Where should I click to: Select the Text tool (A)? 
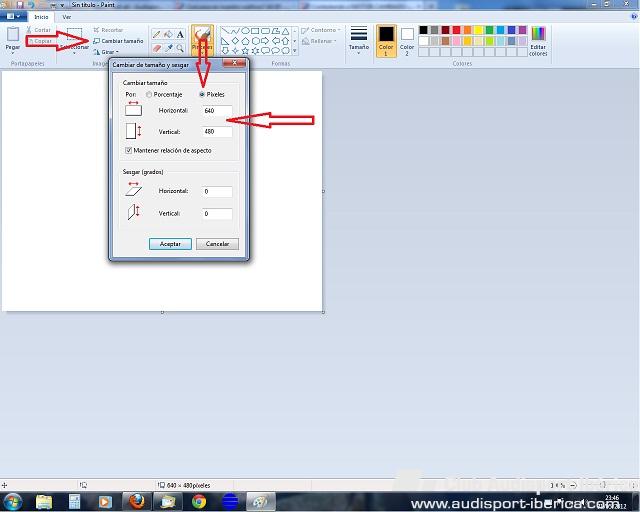tap(180, 34)
